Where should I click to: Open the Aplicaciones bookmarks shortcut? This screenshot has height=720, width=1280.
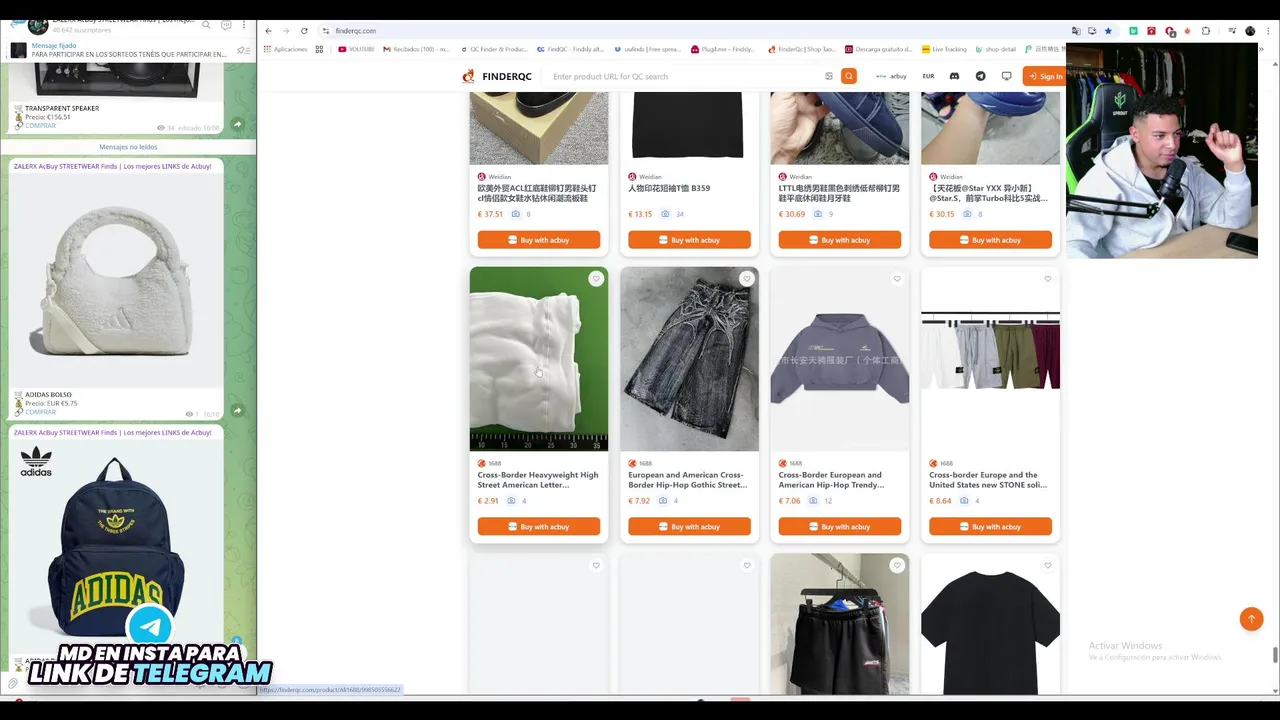pyautogui.click(x=286, y=49)
